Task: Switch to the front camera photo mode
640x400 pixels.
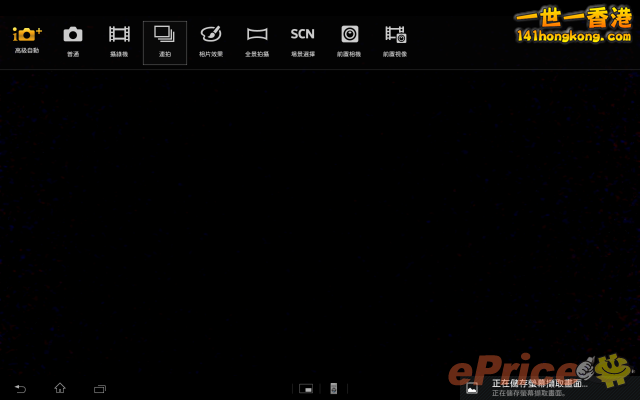Action: click(349, 42)
